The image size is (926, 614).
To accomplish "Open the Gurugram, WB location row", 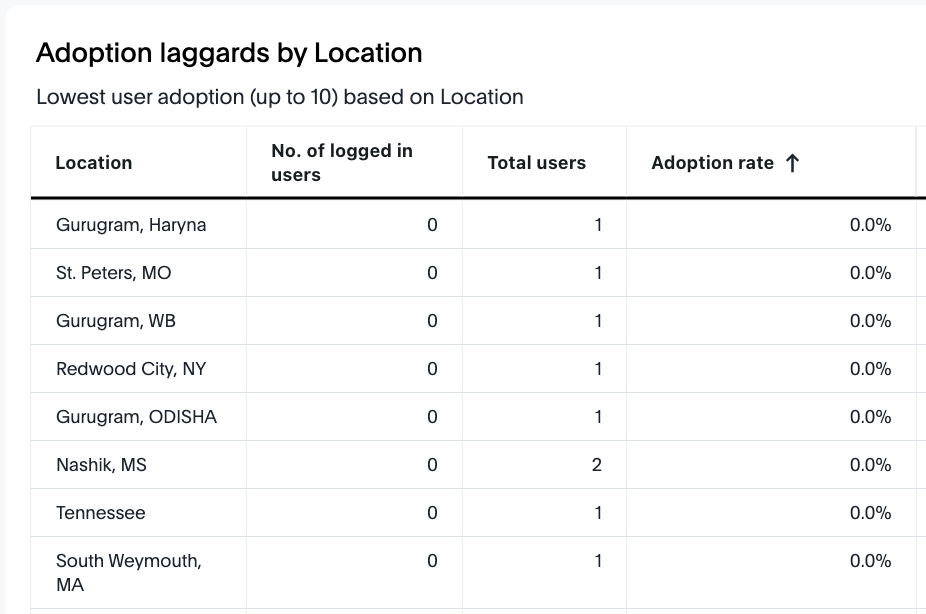I will [x=116, y=321].
